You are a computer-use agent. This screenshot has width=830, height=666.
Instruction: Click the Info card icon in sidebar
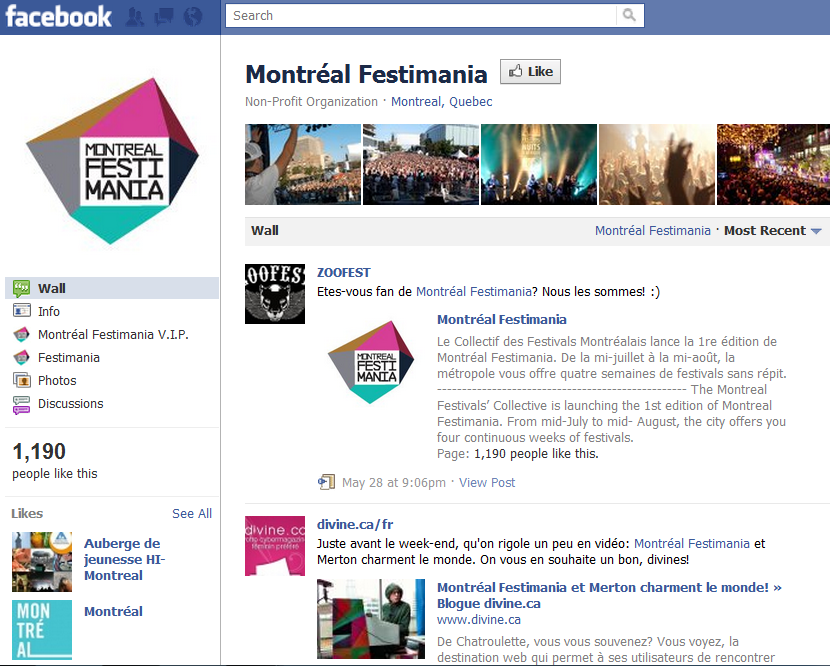coord(22,311)
